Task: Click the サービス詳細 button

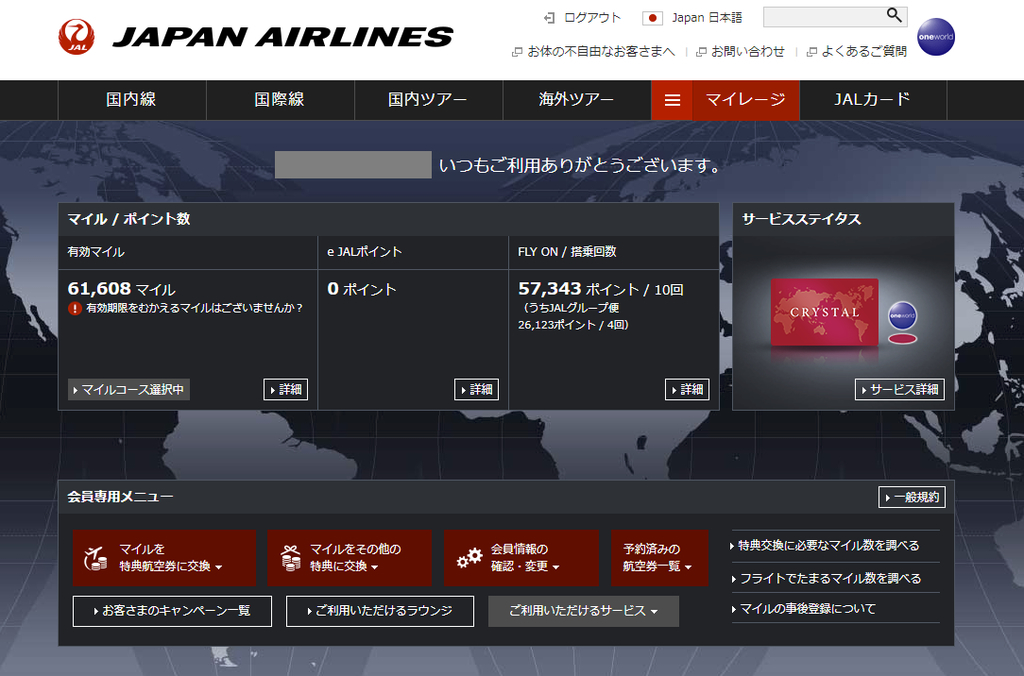Action: click(x=900, y=390)
